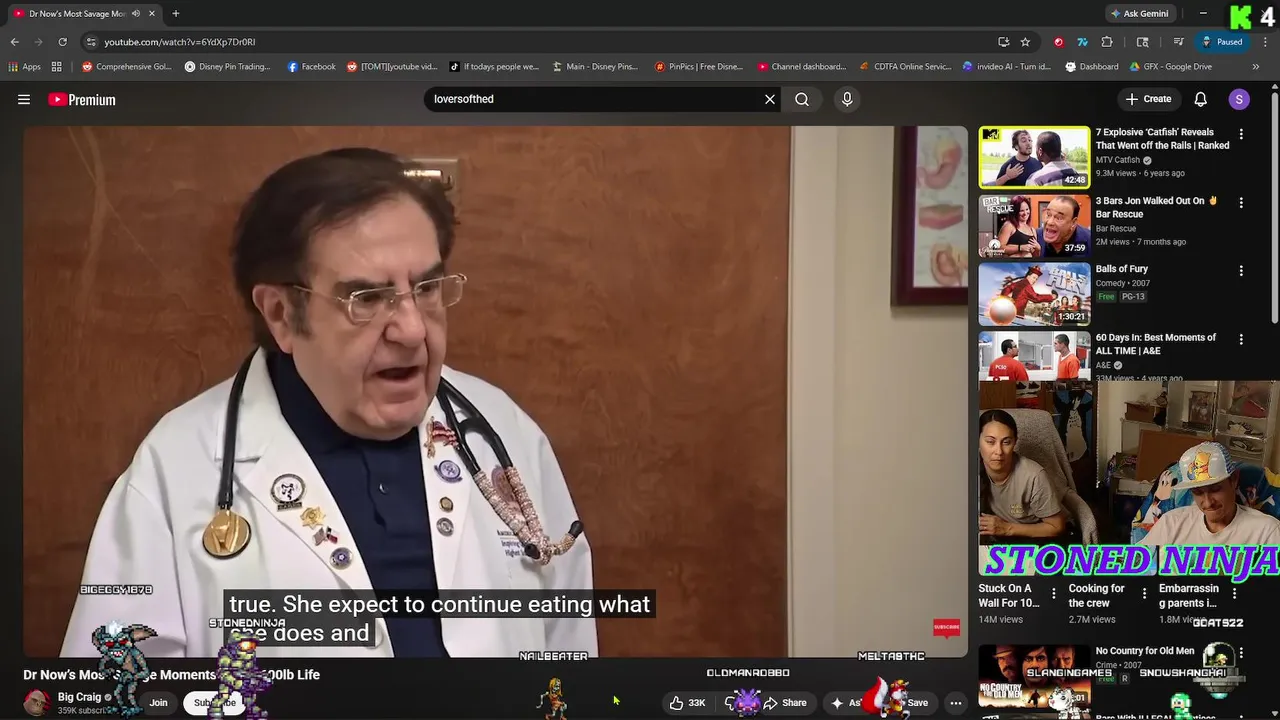The width and height of the screenshot is (1280, 720).
Task: Open options menu for Embarrassing parents video
Action: point(1234,593)
